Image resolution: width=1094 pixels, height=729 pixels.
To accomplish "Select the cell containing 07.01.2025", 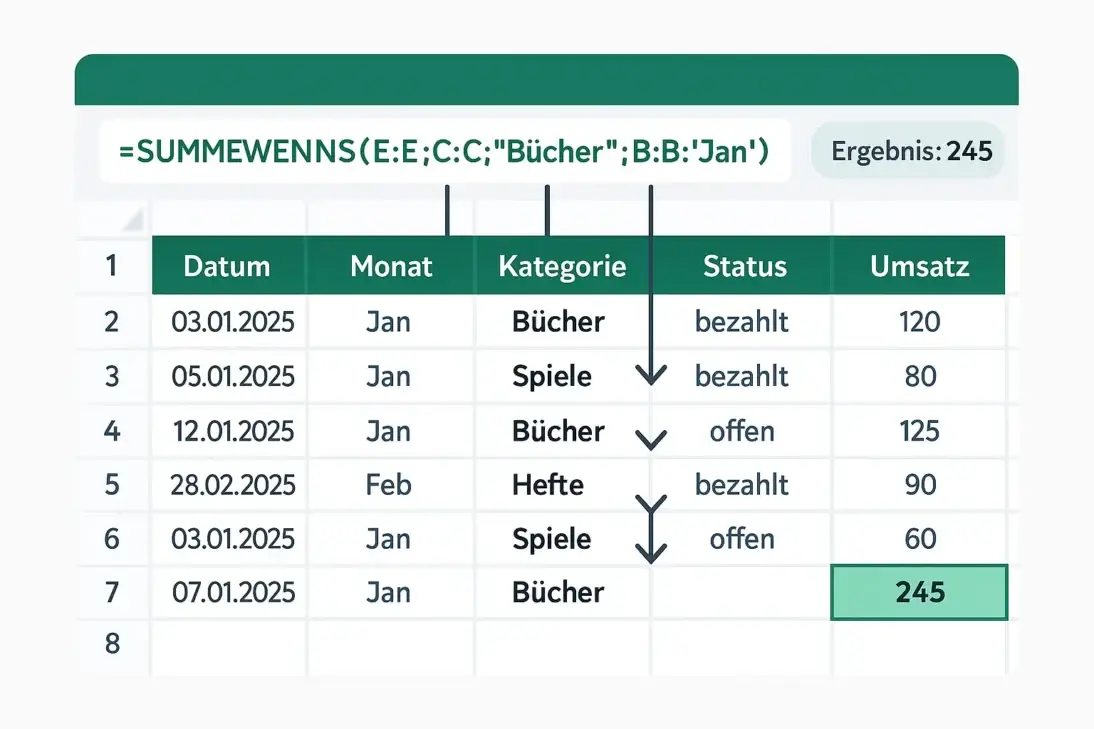I will (234, 592).
